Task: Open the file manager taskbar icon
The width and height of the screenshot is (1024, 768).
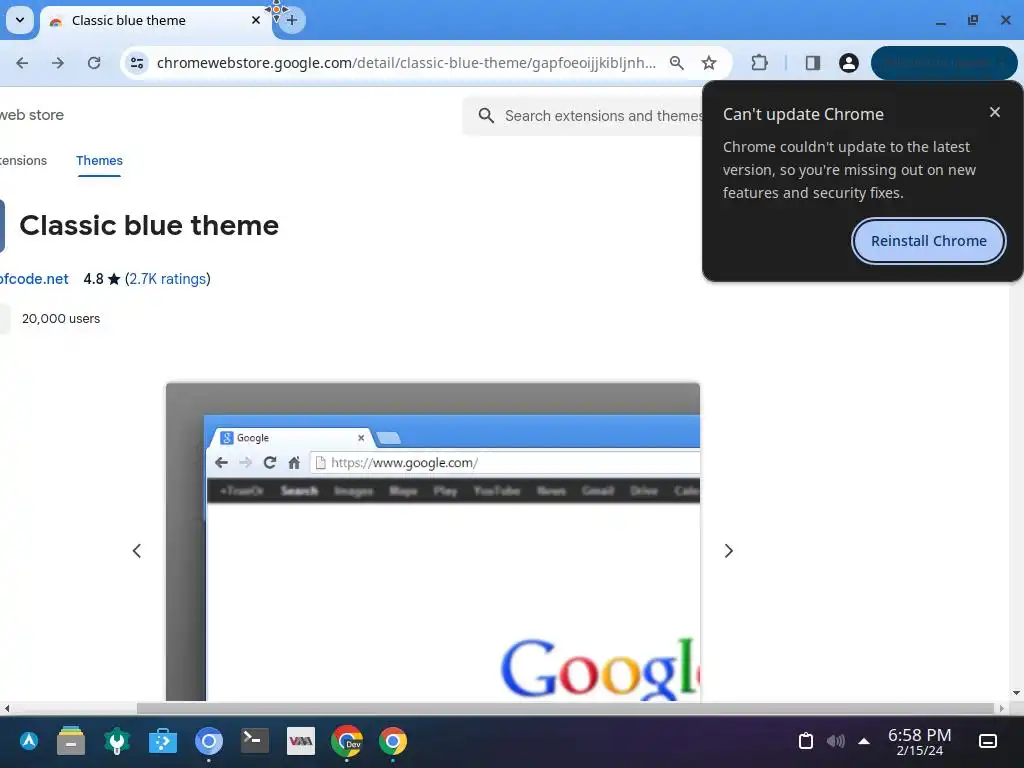Action: (x=71, y=741)
